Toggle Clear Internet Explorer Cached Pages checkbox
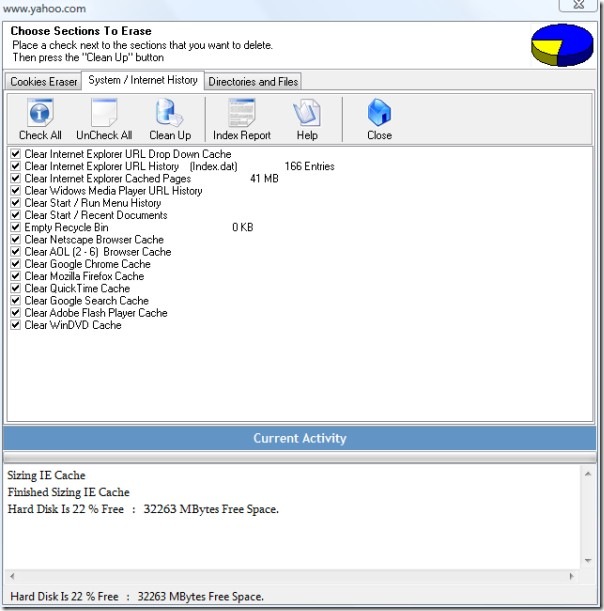The width and height of the screenshot is (604, 611). pos(16,178)
